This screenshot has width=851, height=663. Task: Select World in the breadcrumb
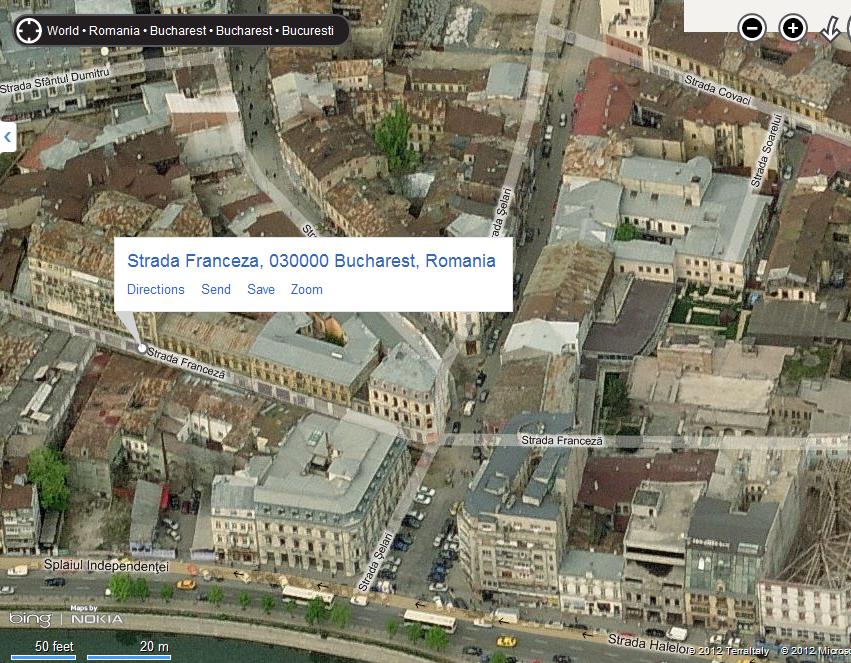click(x=63, y=31)
